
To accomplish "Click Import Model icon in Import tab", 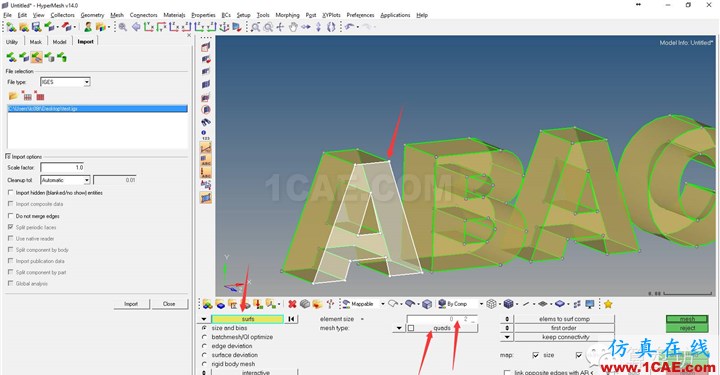I will pos(11,57).
